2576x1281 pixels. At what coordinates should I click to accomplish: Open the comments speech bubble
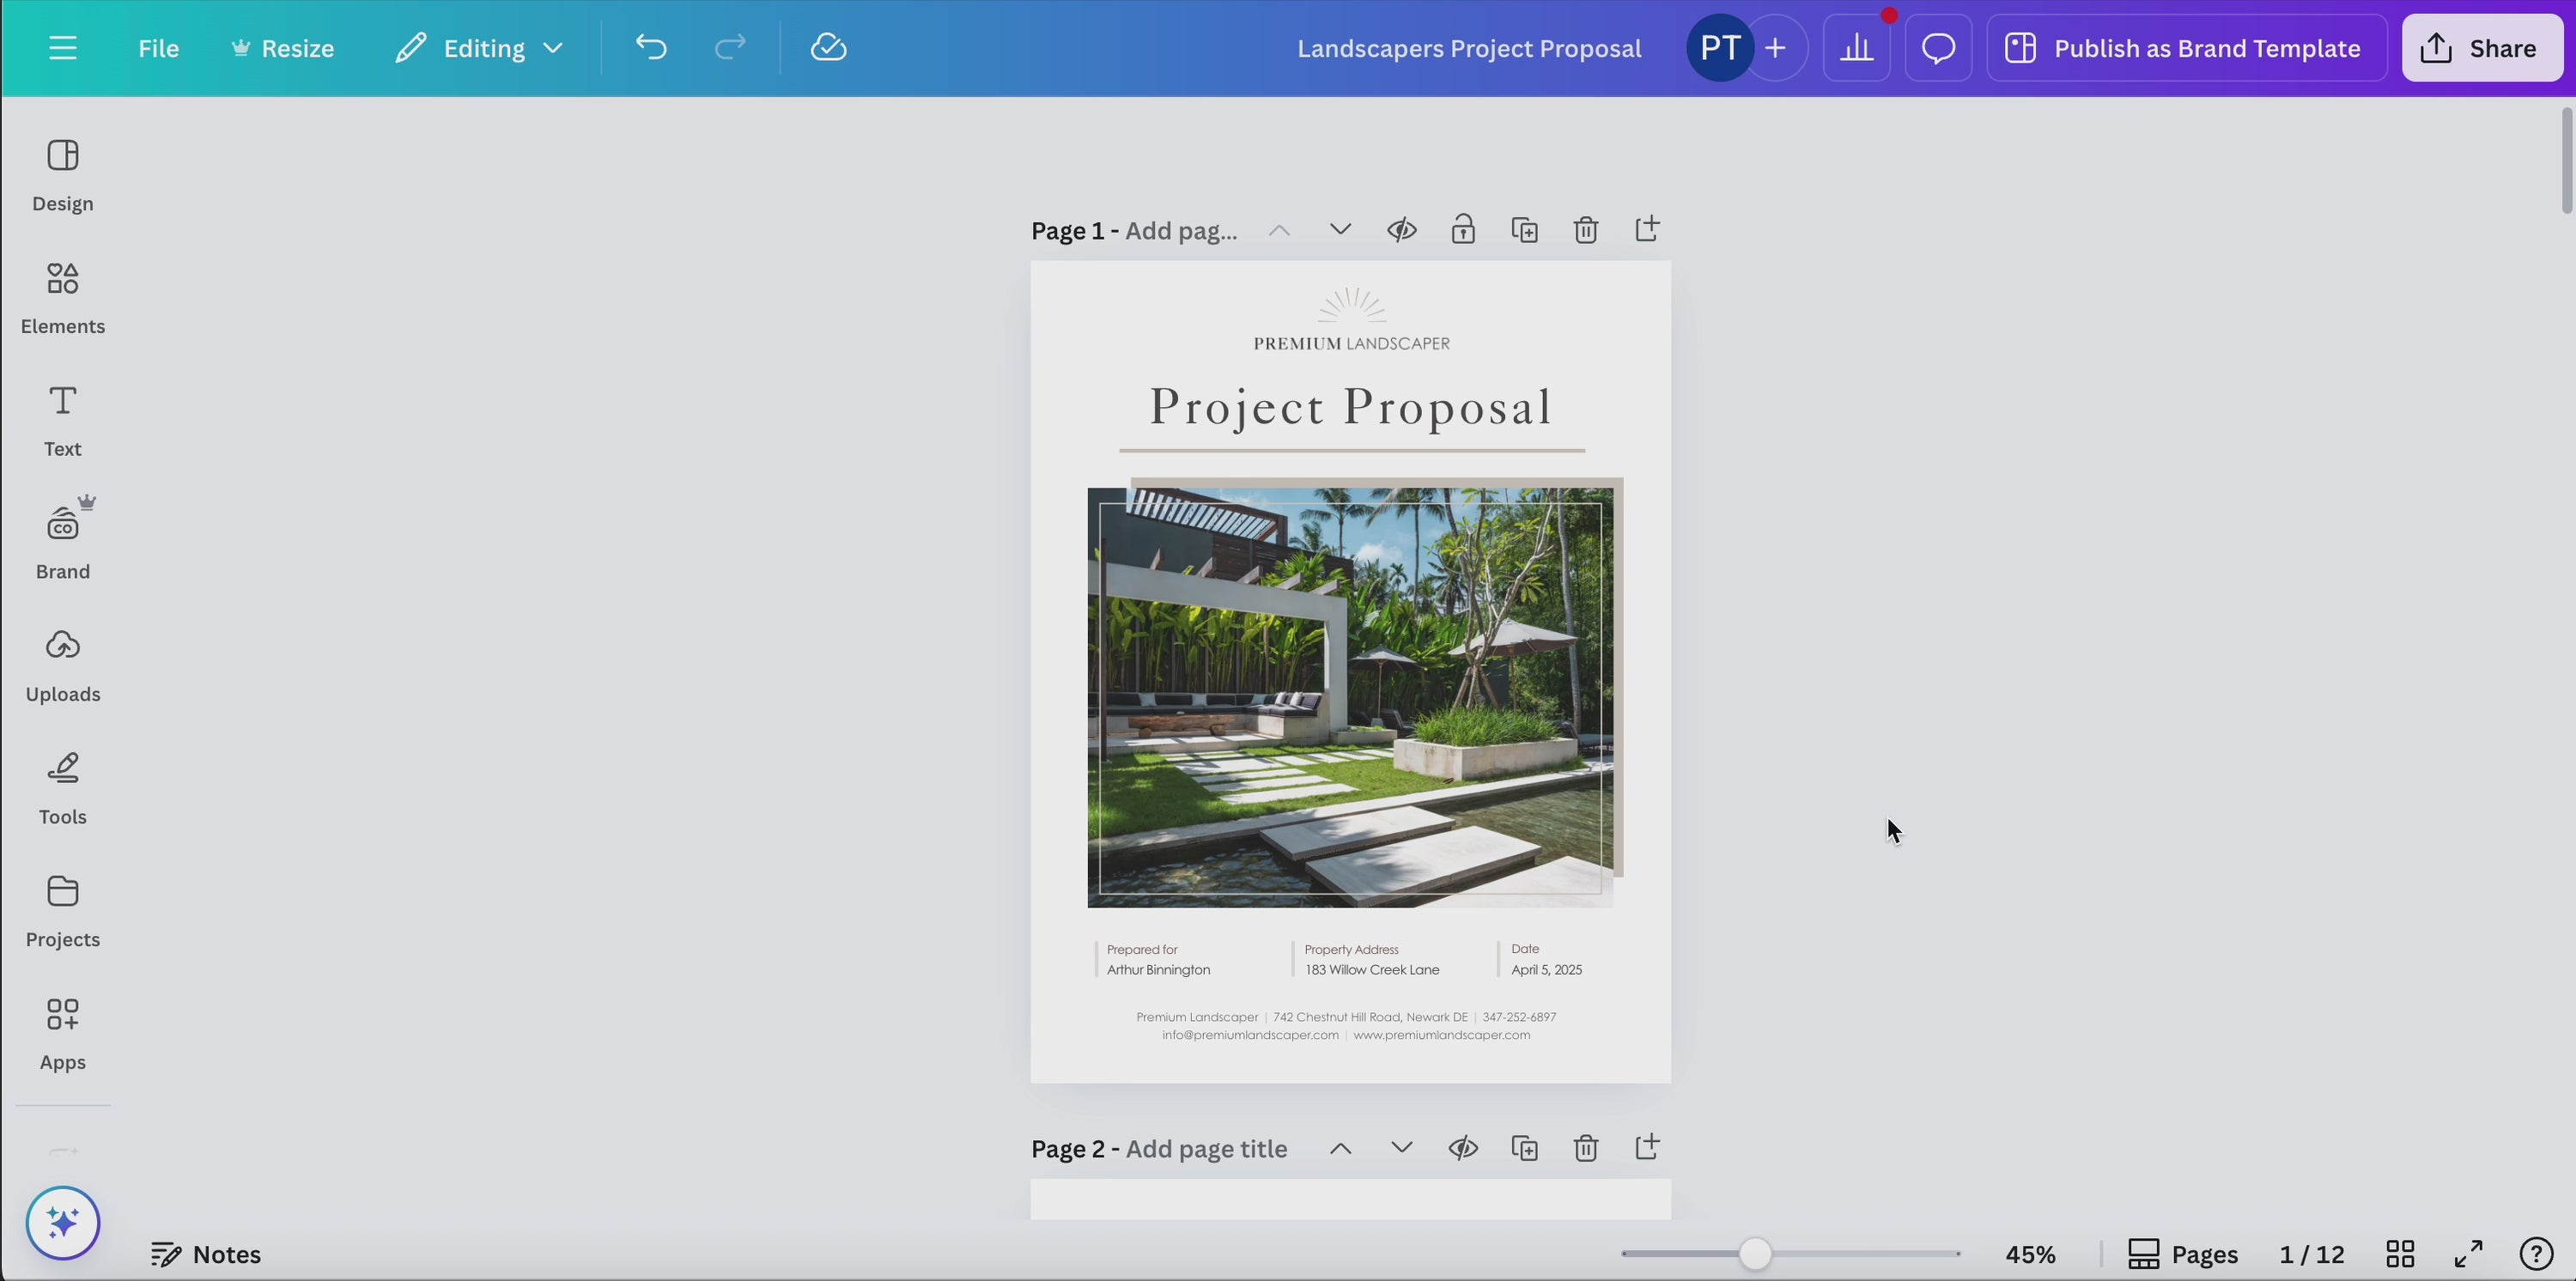pos(1939,48)
